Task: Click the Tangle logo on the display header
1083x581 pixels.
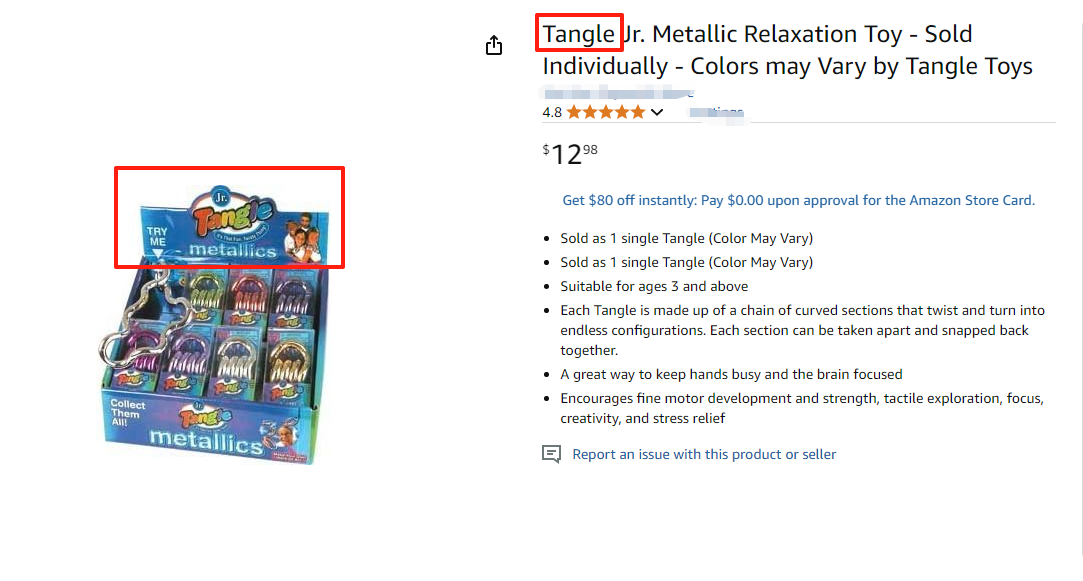Action: coord(235,212)
